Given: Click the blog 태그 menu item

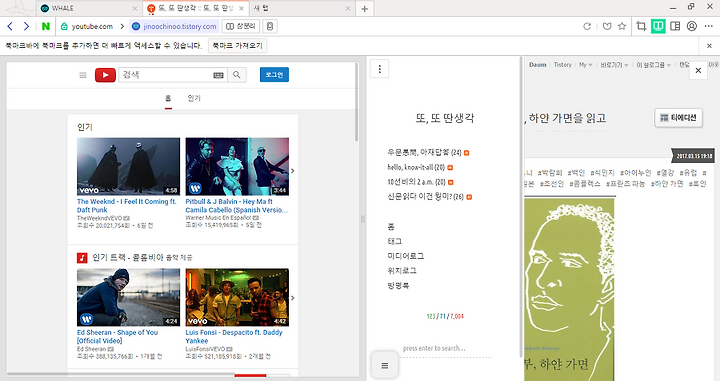Looking at the screenshot, I should (x=394, y=241).
